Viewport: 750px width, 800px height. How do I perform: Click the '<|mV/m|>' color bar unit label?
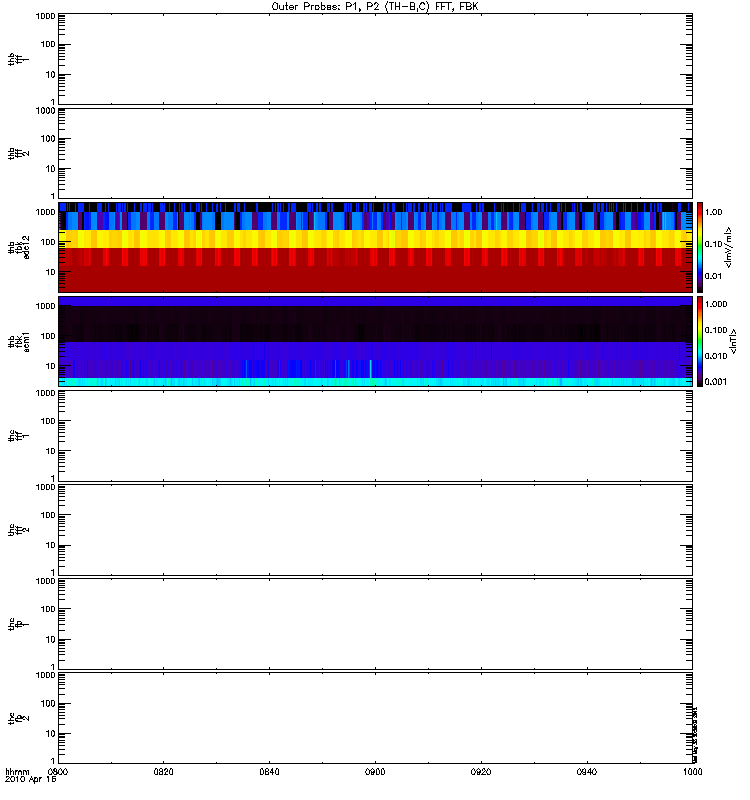[729, 247]
